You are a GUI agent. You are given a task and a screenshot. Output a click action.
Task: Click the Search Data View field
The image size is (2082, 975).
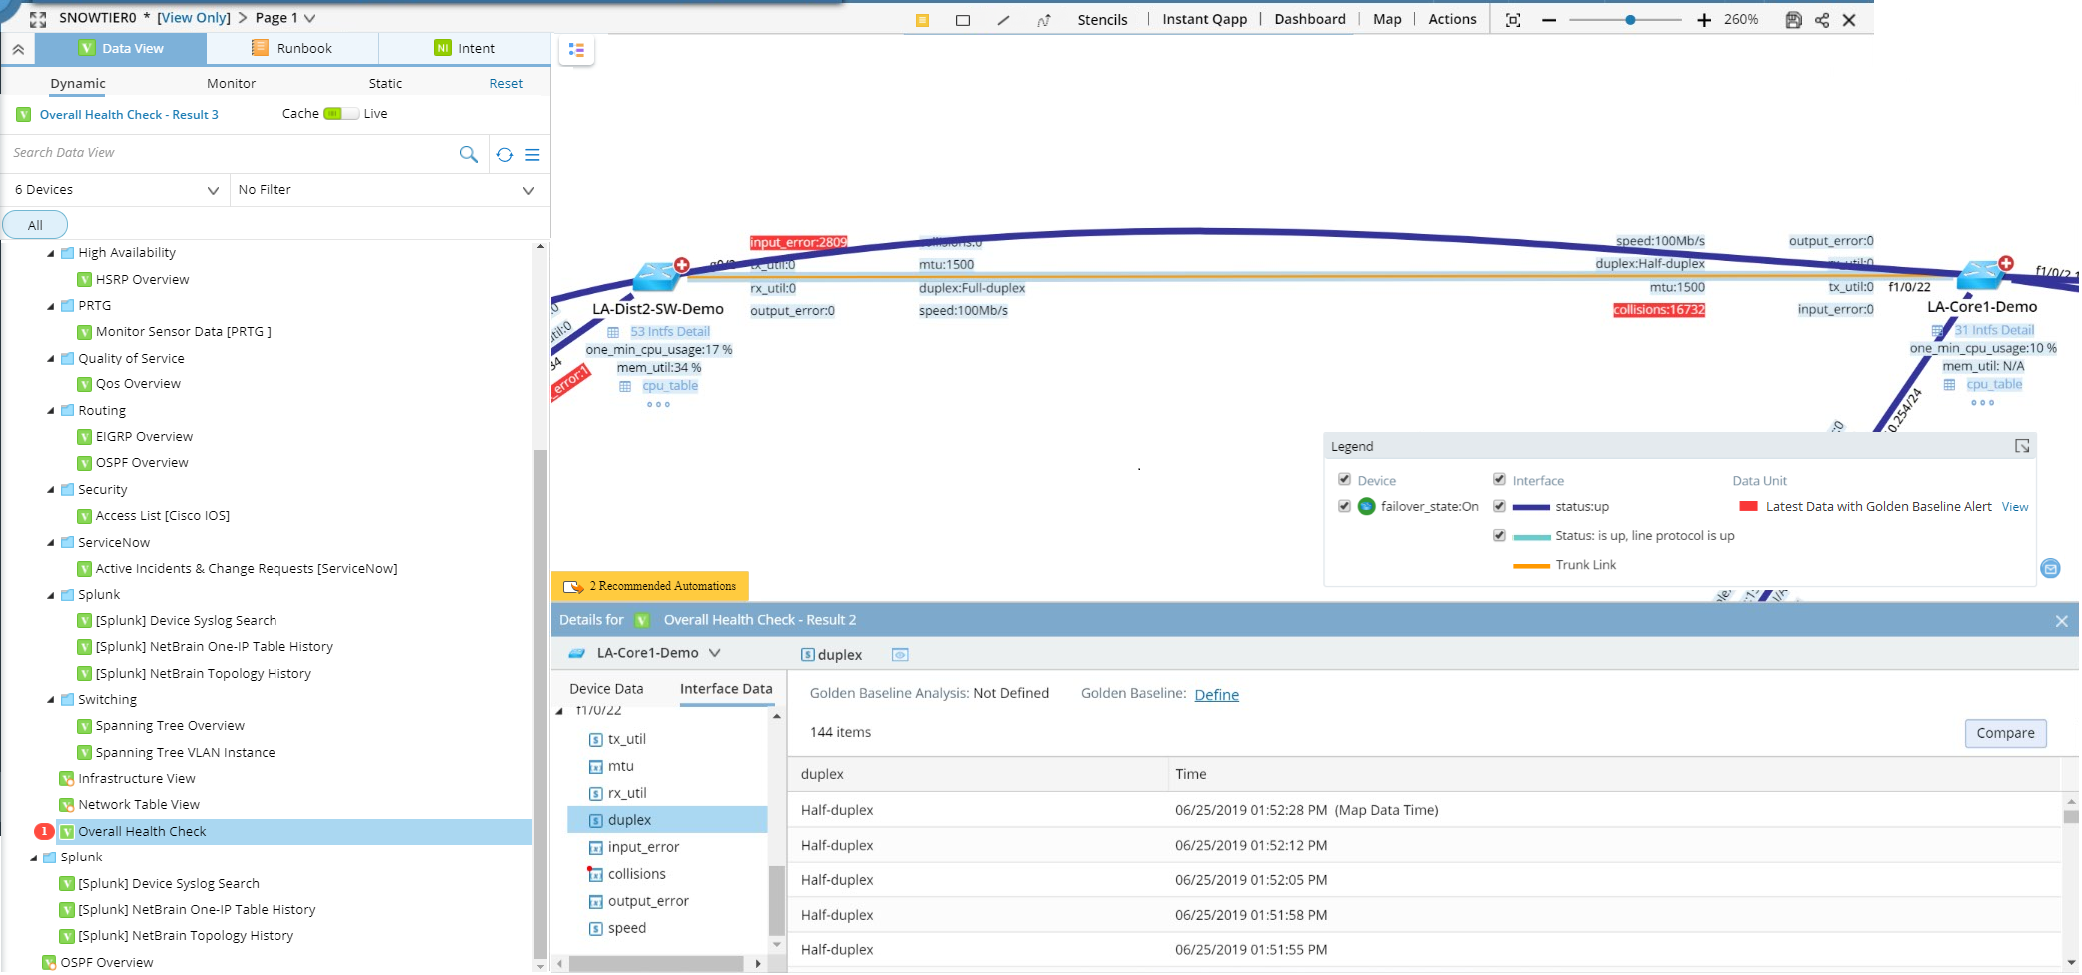pos(230,153)
